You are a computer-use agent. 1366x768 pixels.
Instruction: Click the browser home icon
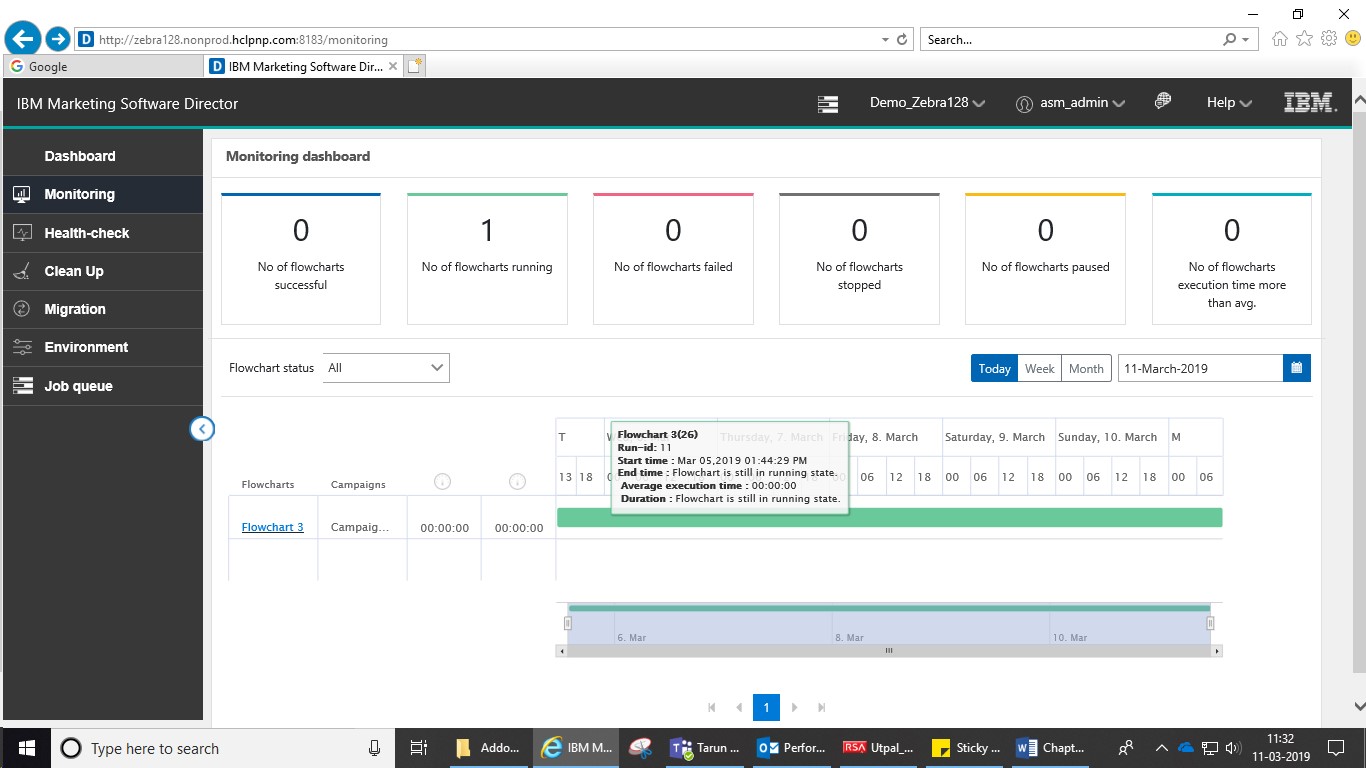[x=1280, y=39]
